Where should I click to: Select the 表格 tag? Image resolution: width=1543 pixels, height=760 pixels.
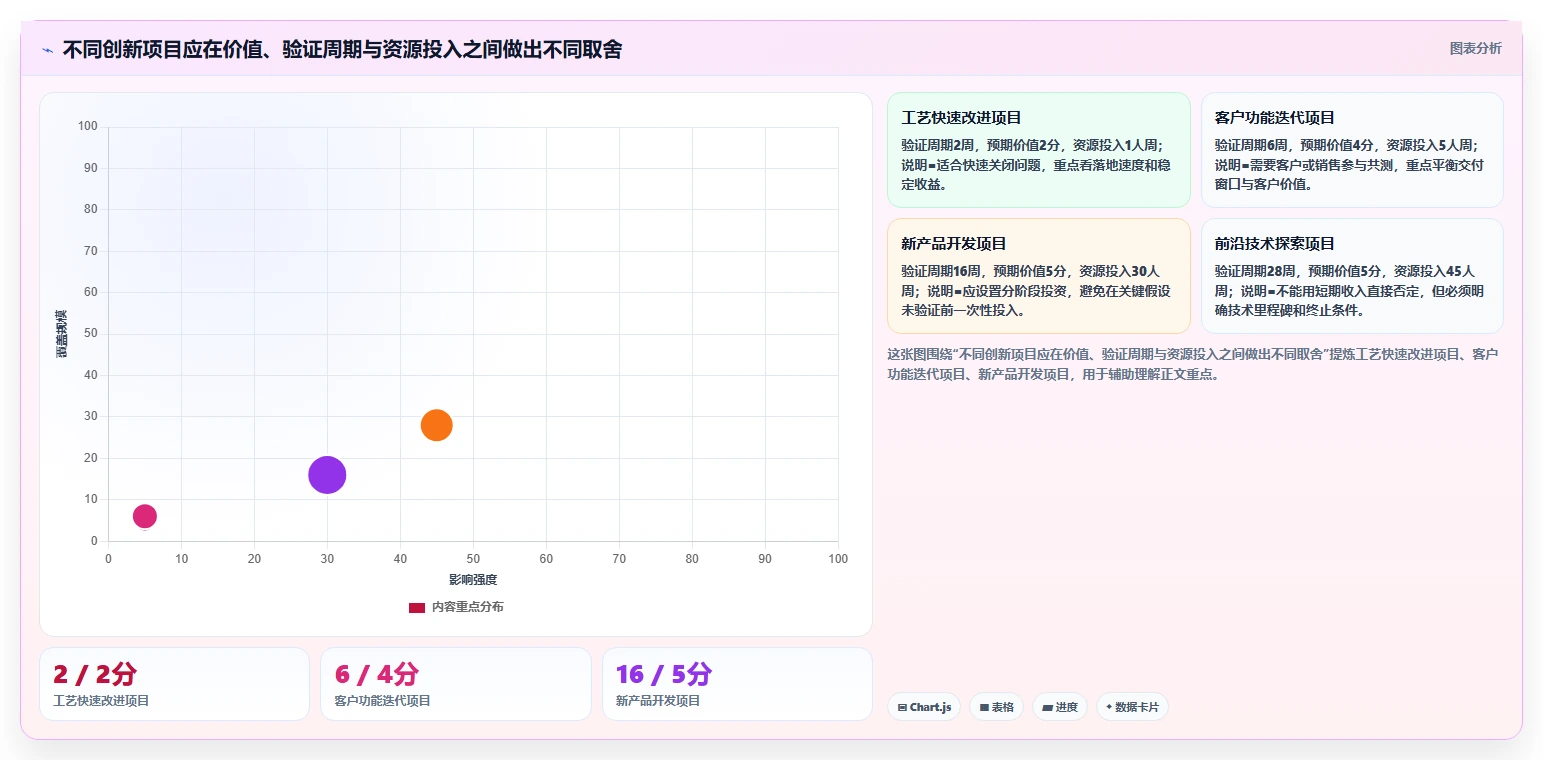click(x=996, y=707)
